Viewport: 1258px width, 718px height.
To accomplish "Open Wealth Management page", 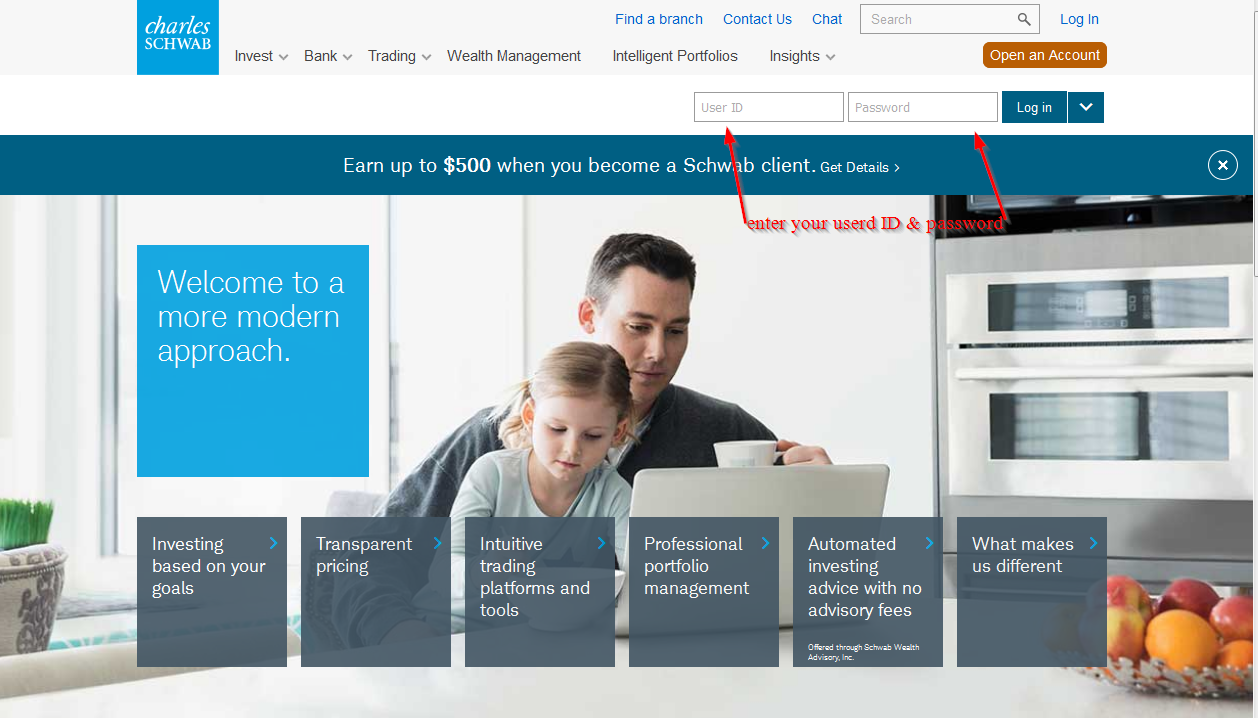I will (514, 56).
